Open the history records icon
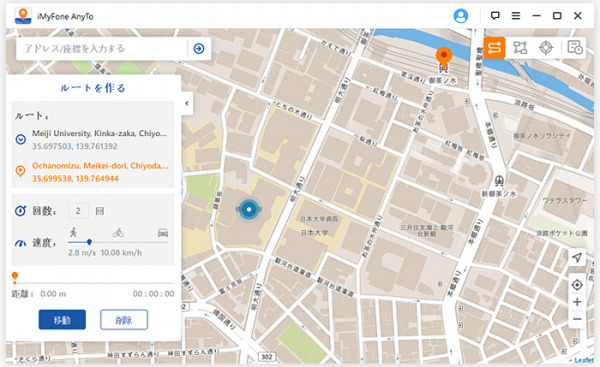This screenshot has height=367, width=600. point(574,48)
